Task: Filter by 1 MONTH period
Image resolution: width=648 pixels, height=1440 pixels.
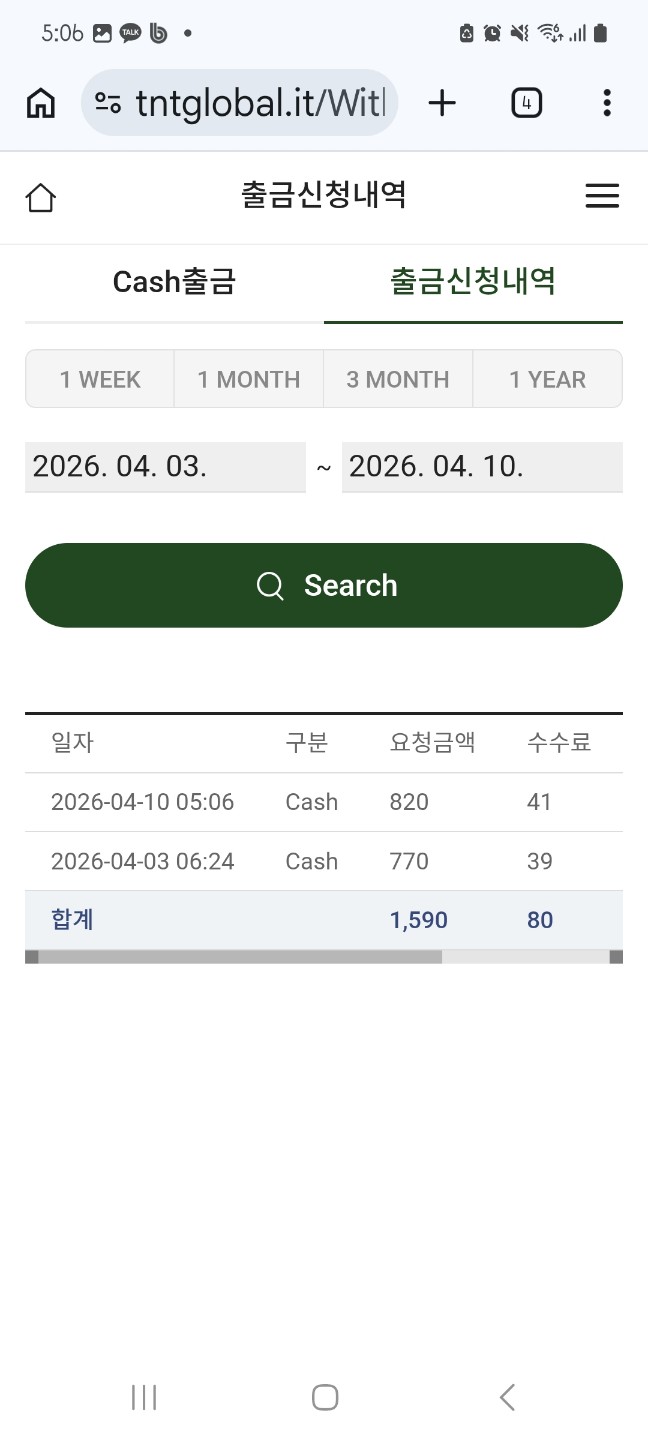Action: point(249,379)
